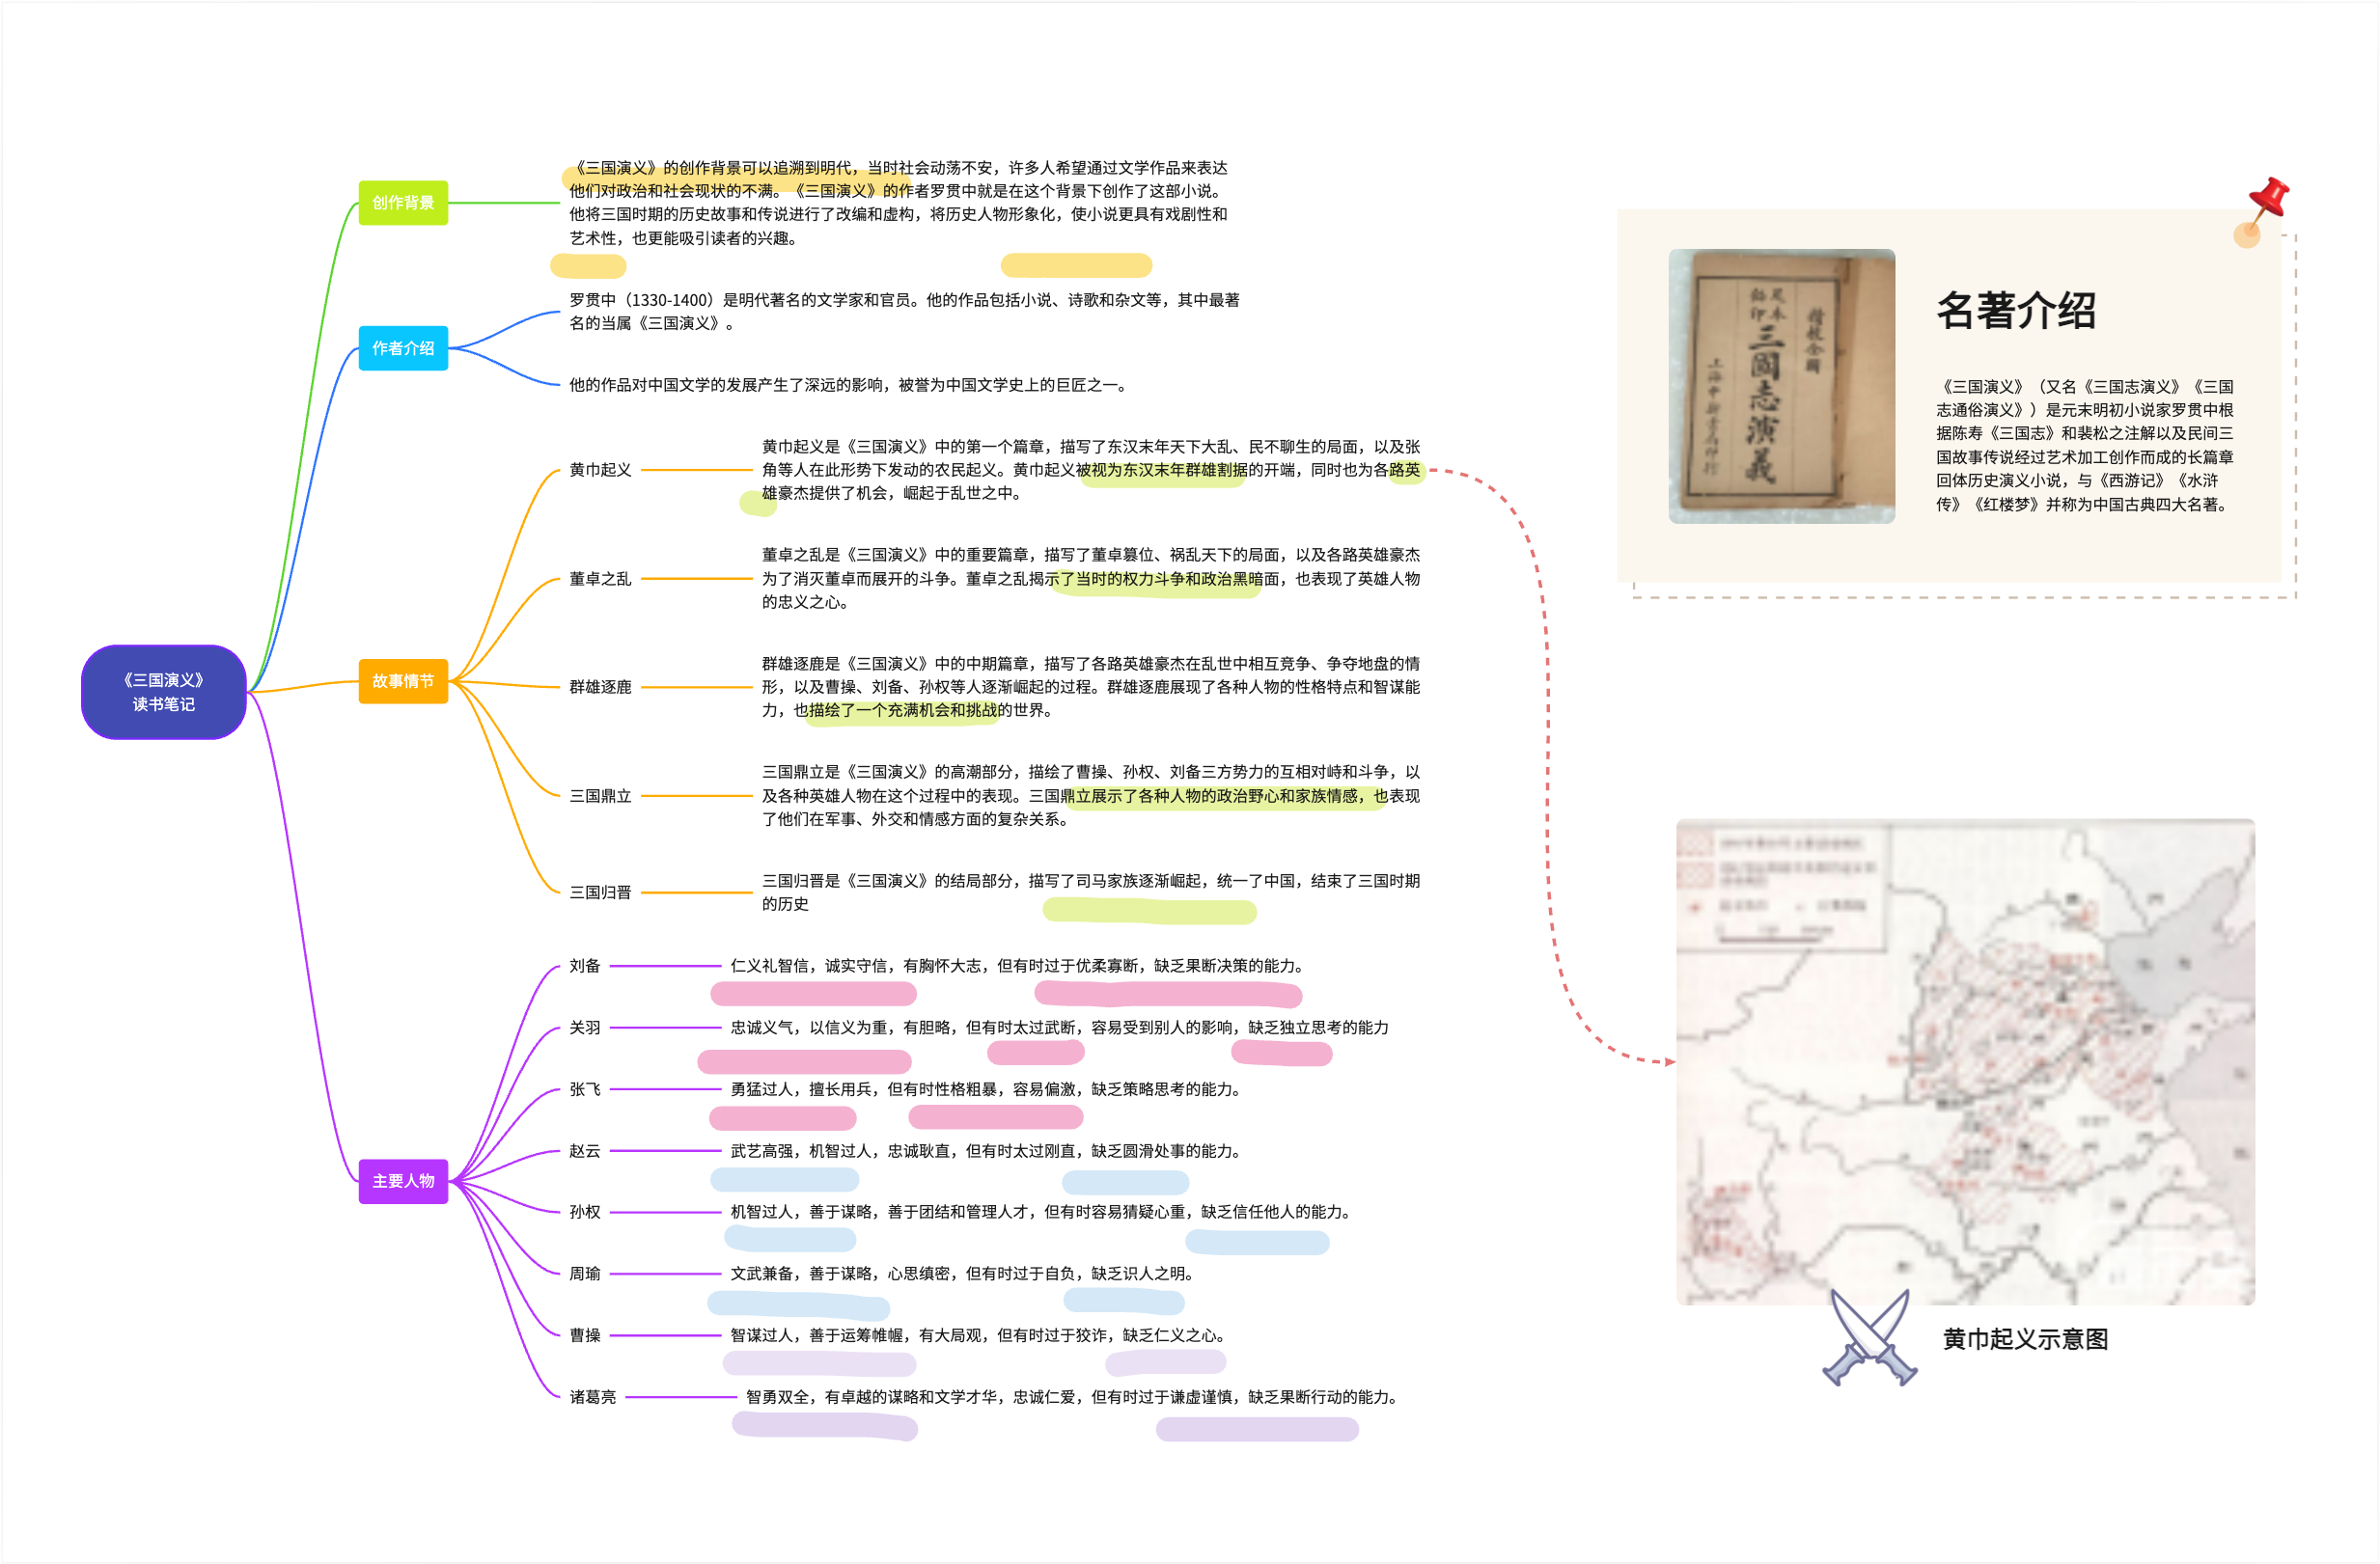Select the central 《三国演义》读书笔记 root node
Image resolution: width=2380 pixels, height=1564 pixels.
164,692
